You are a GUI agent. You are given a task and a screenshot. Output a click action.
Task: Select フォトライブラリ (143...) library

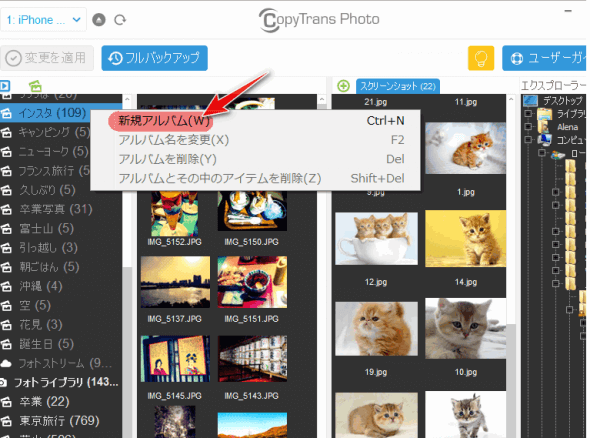[x=66, y=382]
